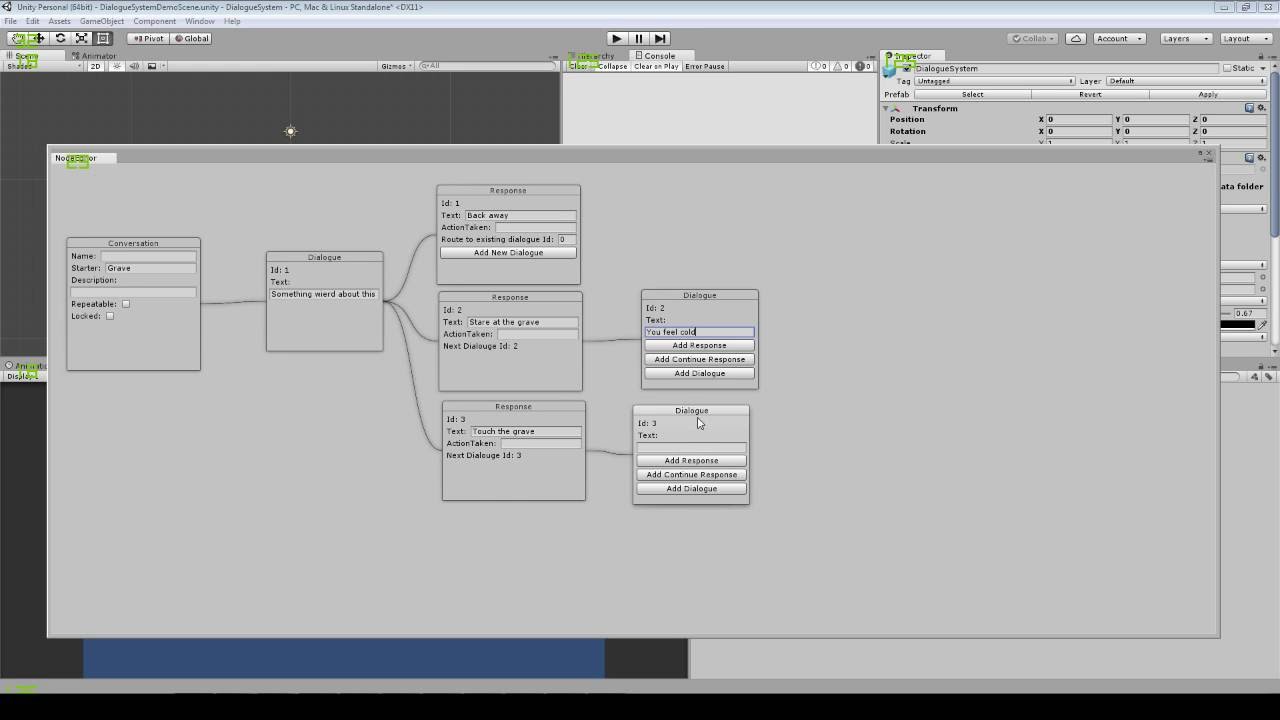Open the Layers dropdown
The width and height of the screenshot is (1280, 720).
(x=1185, y=38)
